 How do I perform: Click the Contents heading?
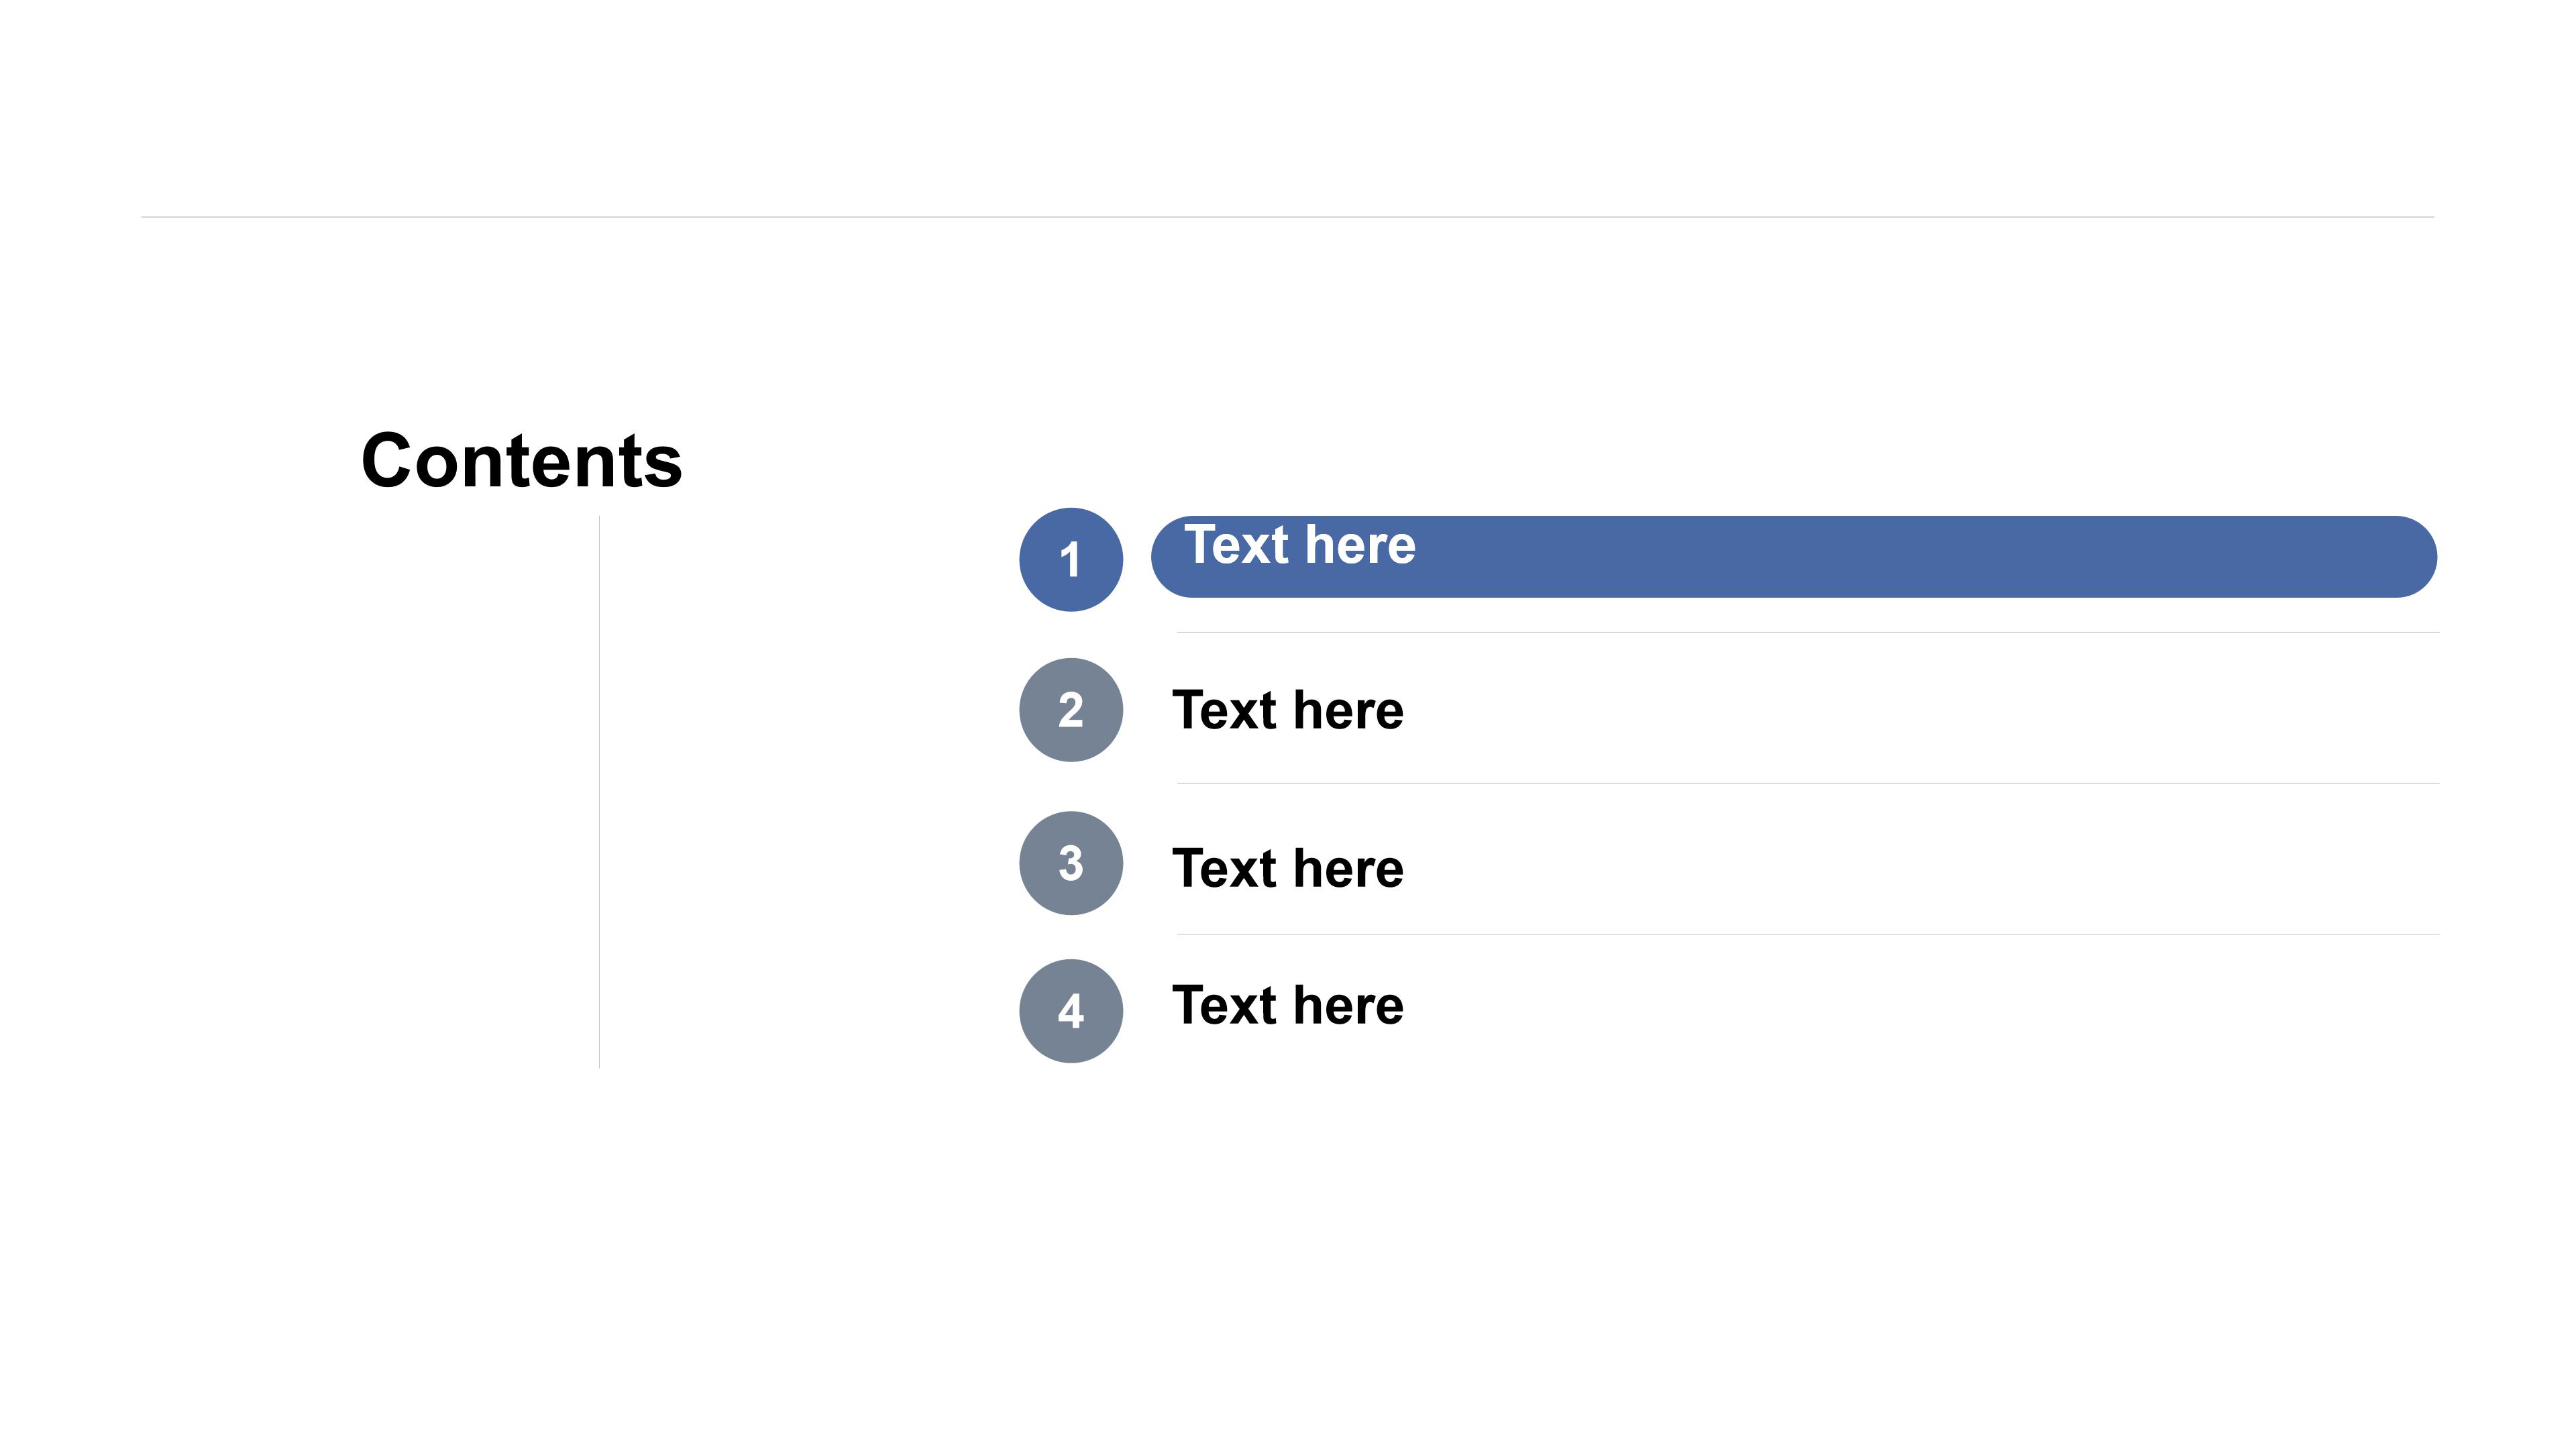pos(521,461)
